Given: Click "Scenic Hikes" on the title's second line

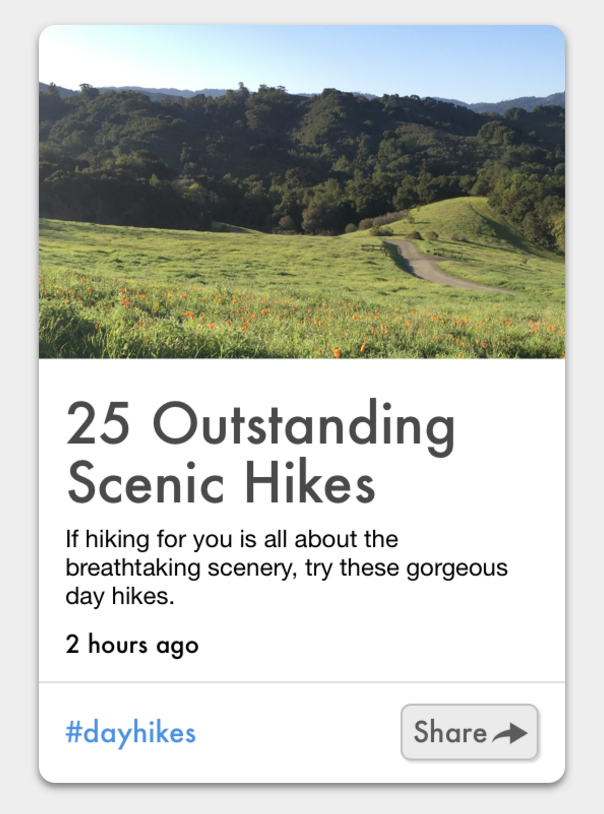Looking at the screenshot, I should click(221, 483).
